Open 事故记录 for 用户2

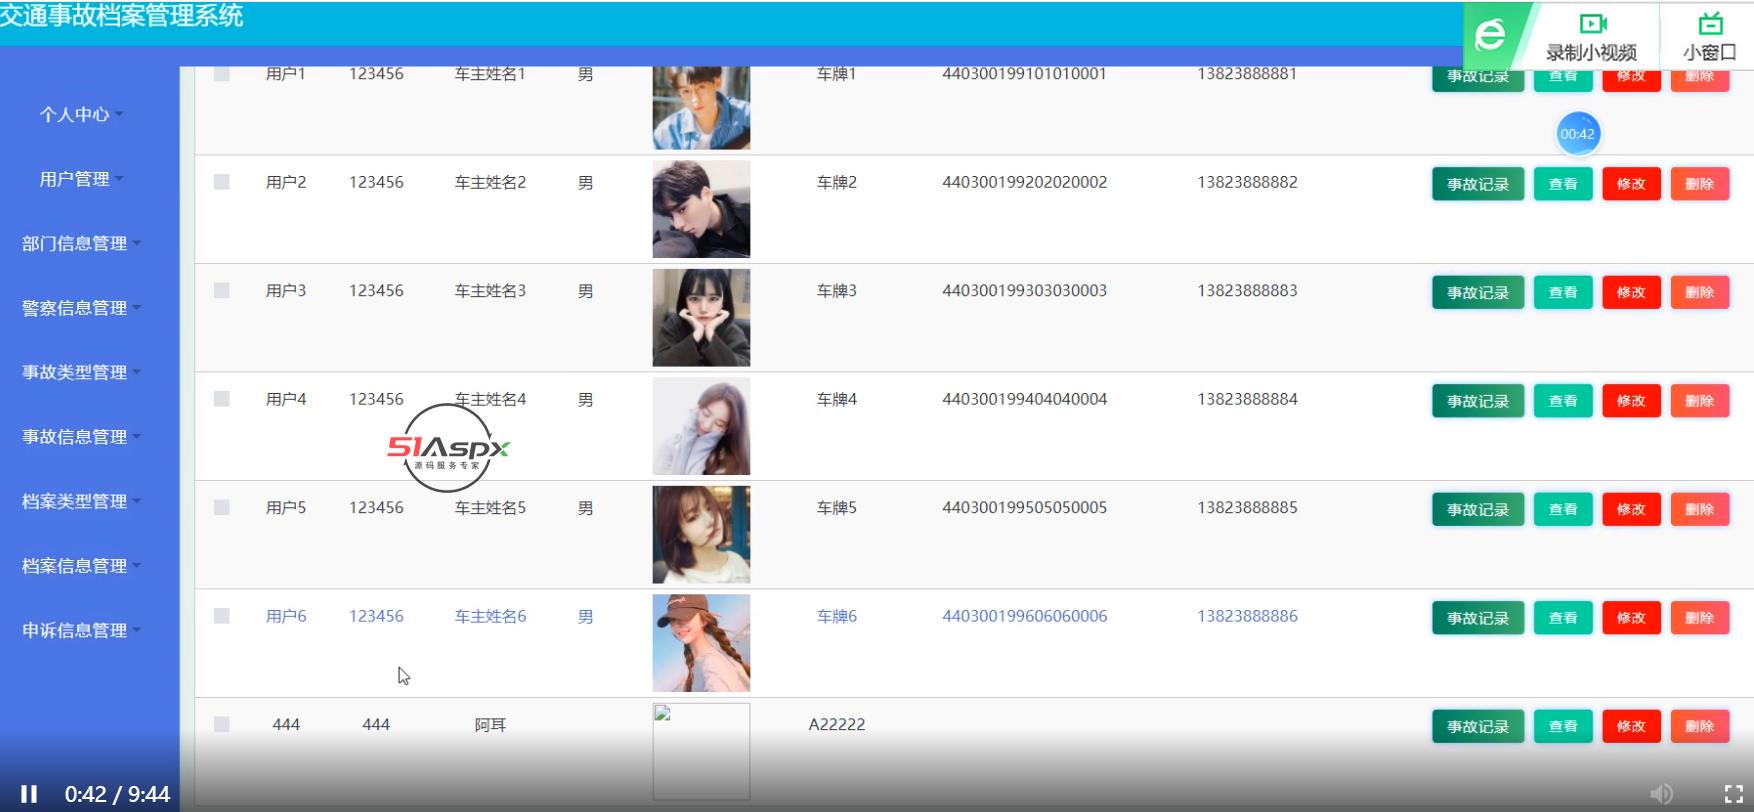tap(1478, 184)
